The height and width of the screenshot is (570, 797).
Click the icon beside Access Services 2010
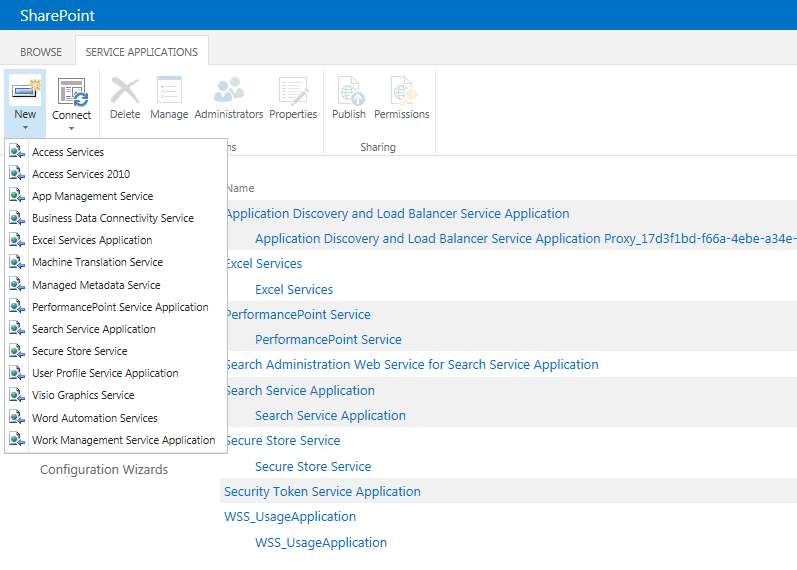(x=17, y=173)
